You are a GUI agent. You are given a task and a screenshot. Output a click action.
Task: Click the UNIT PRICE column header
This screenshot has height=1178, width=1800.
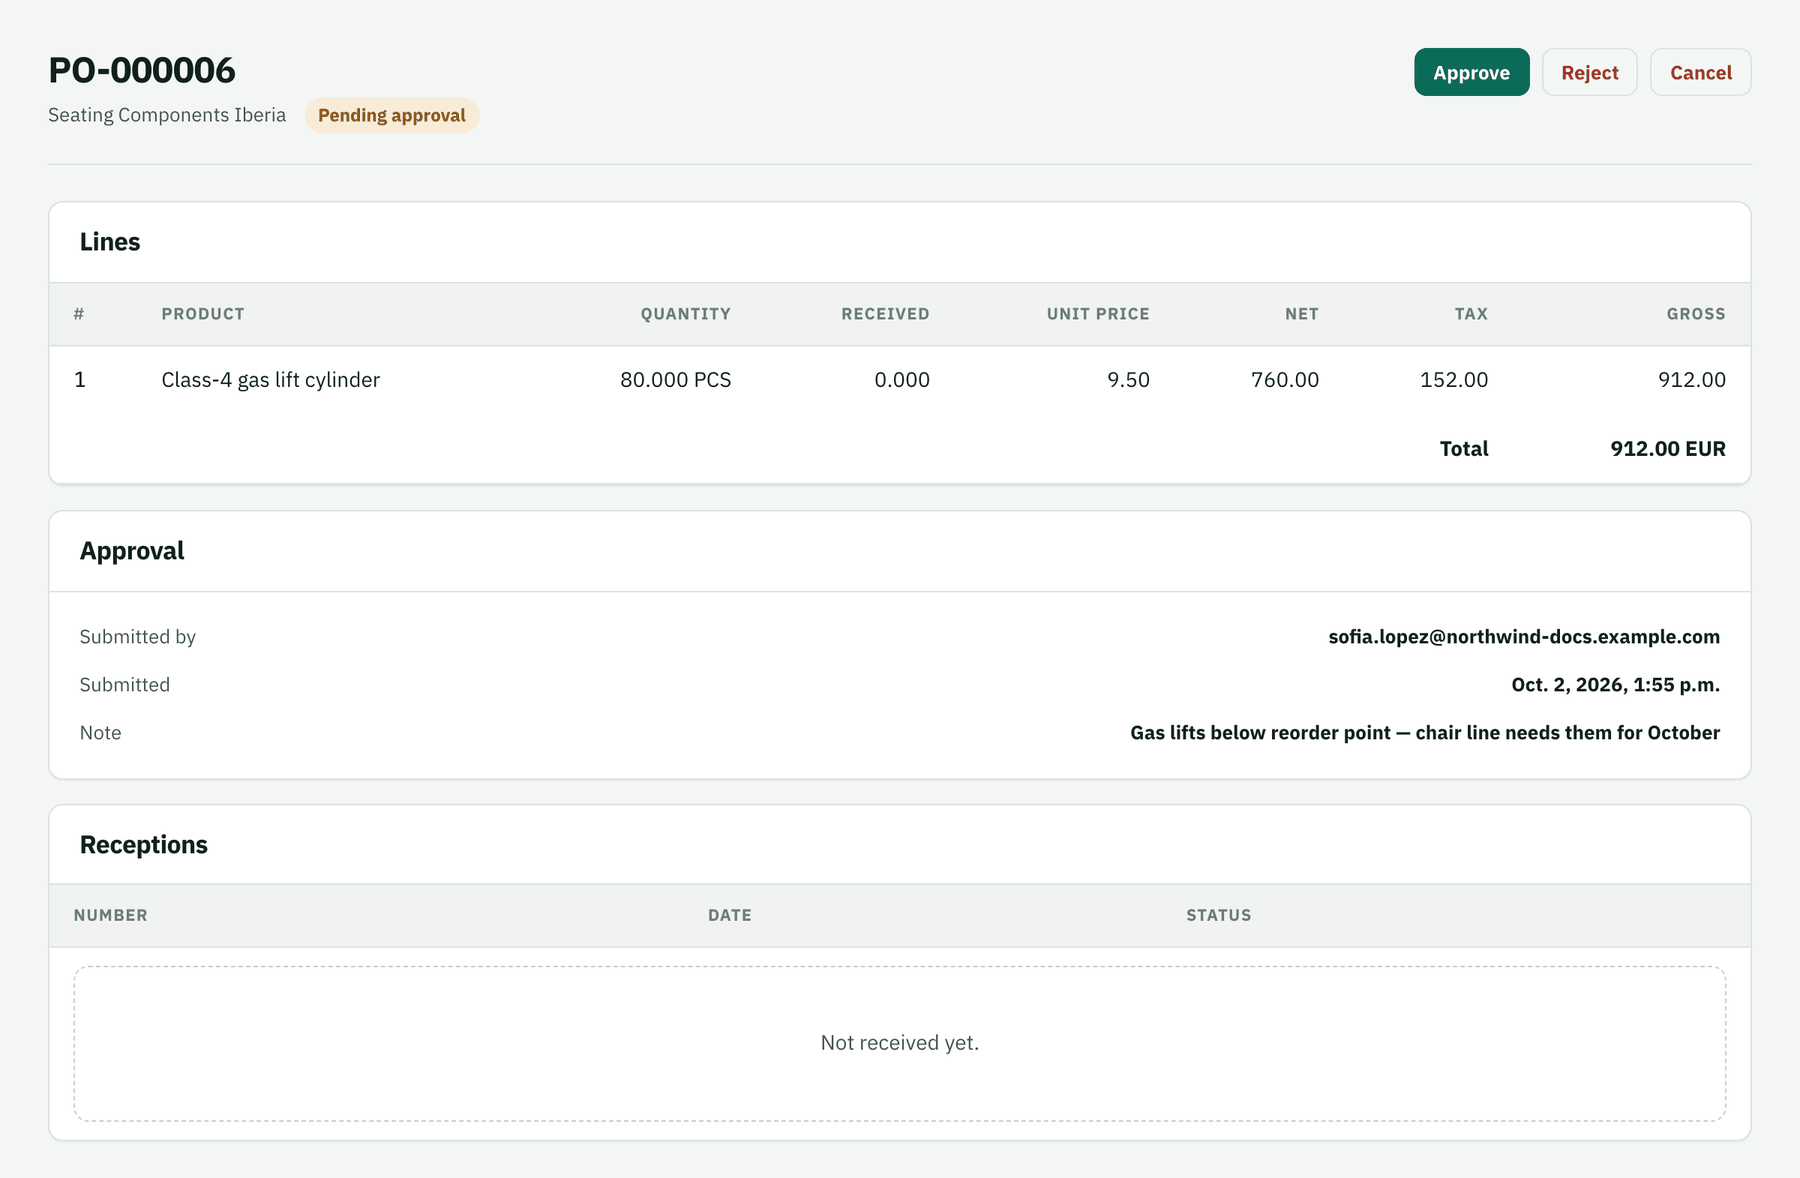pyautogui.click(x=1098, y=314)
